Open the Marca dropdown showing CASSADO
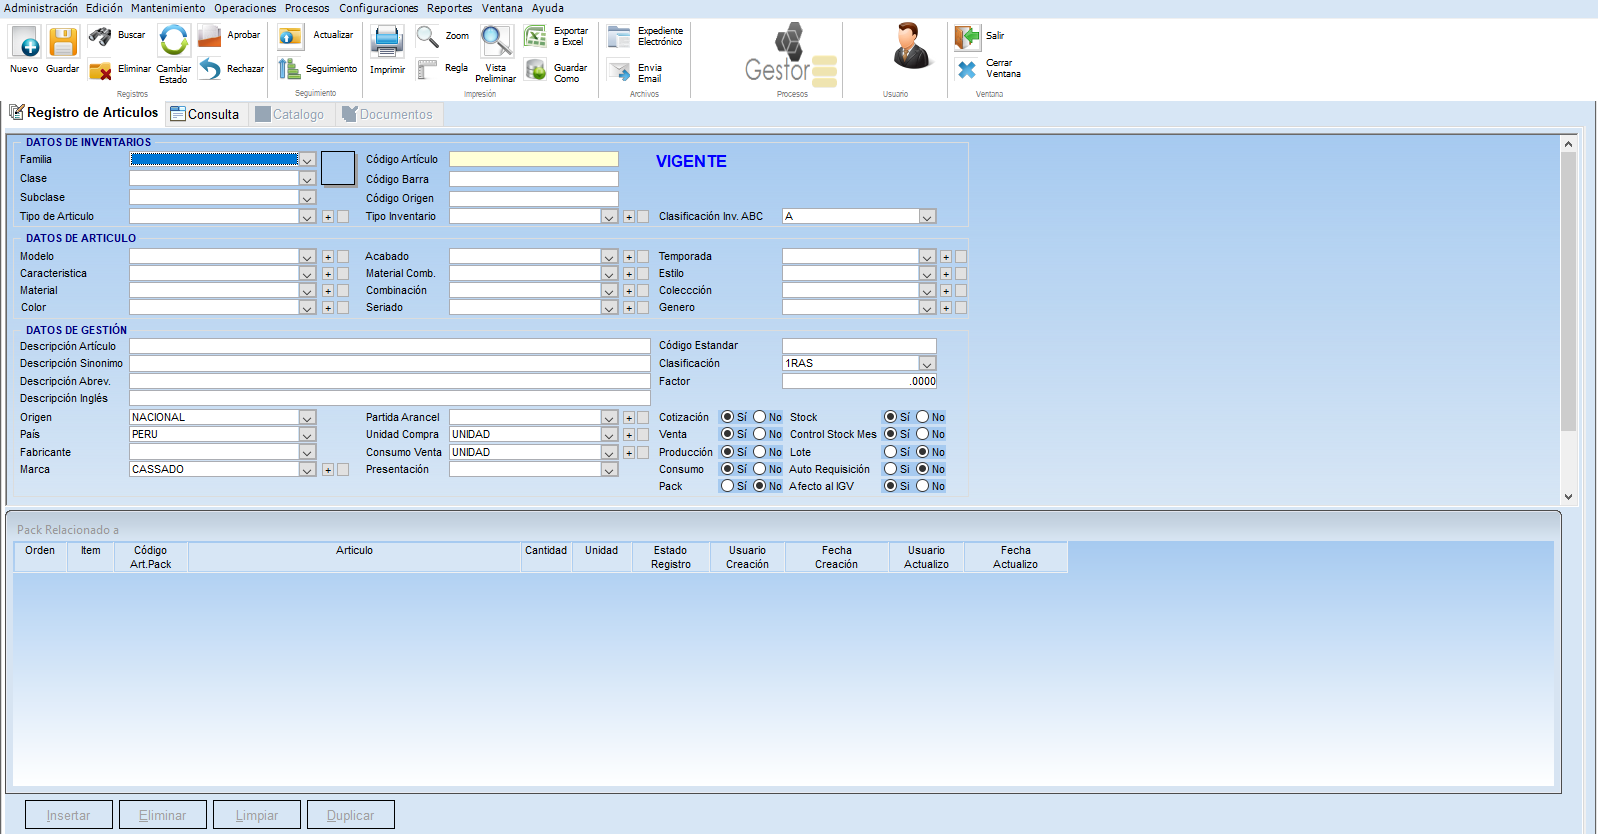 coord(307,470)
